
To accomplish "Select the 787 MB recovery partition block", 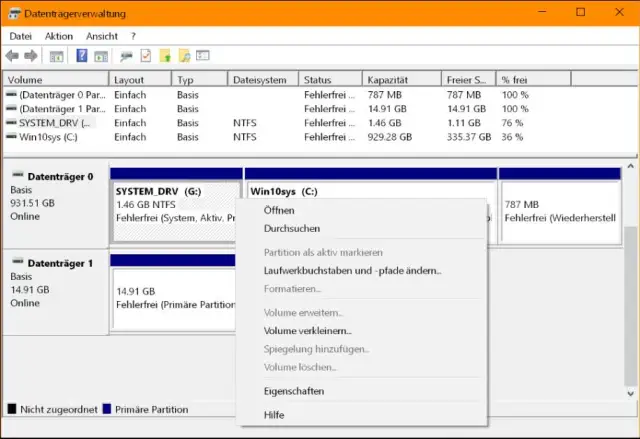I will (x=560, y=210).
